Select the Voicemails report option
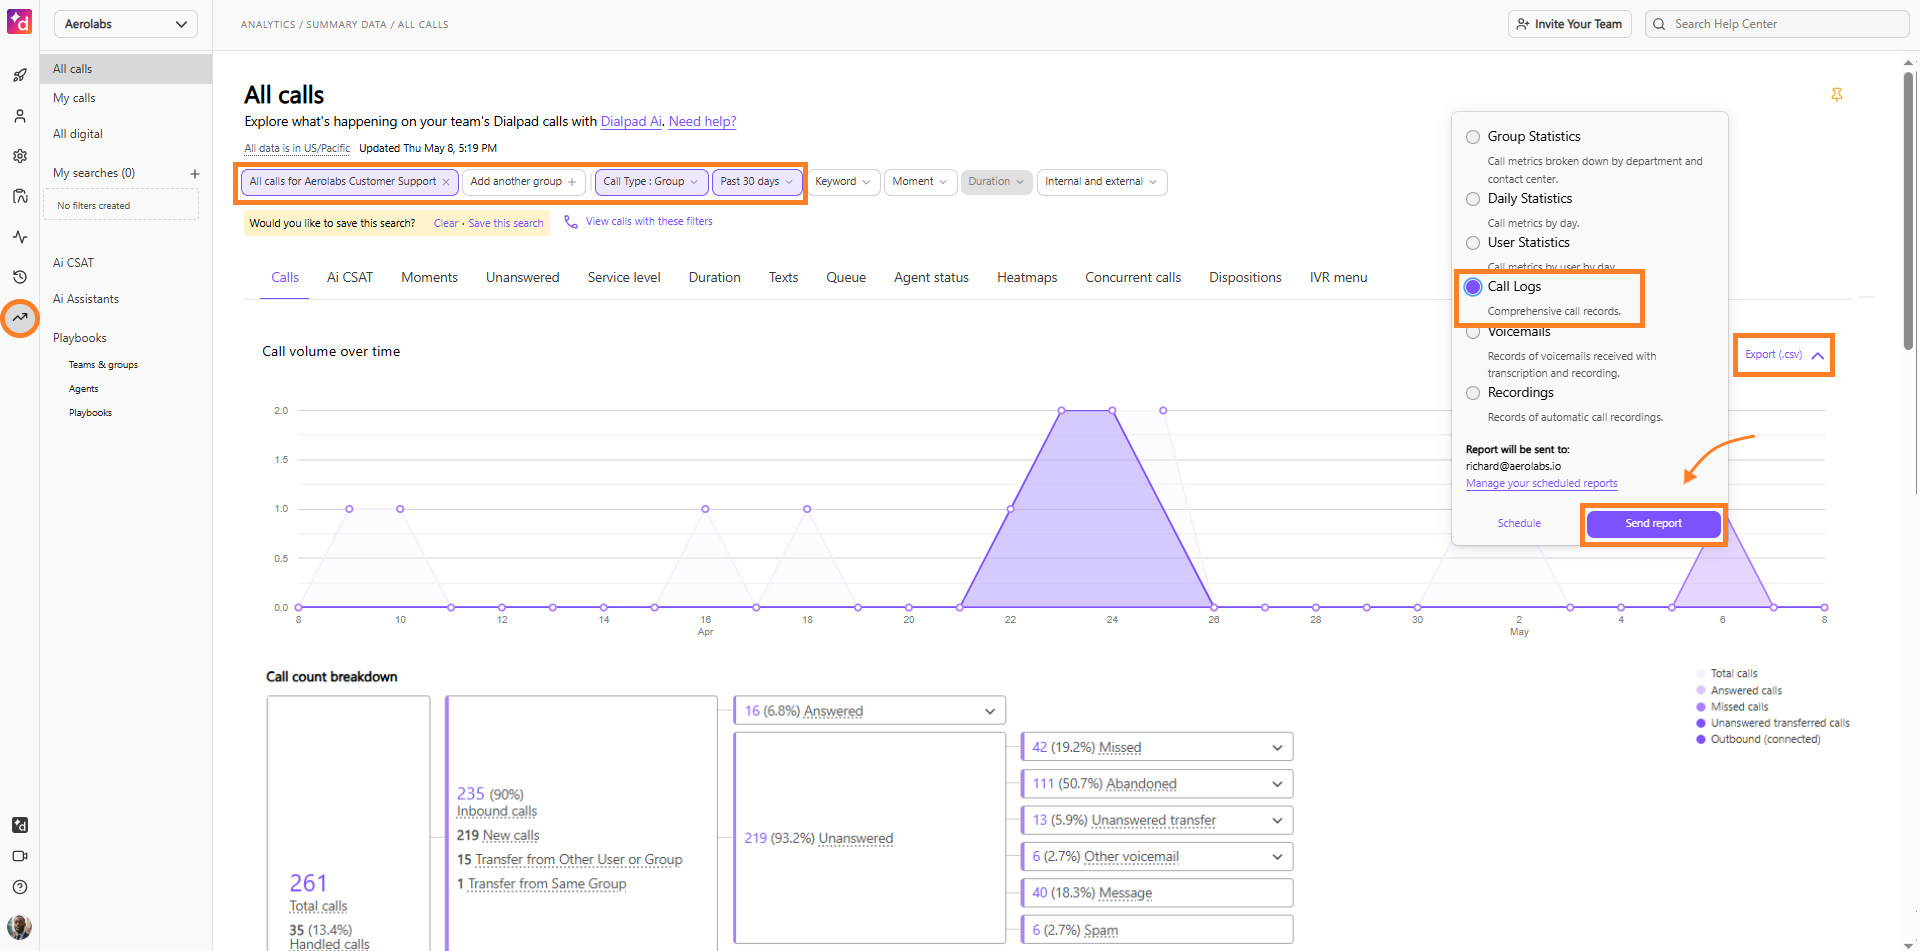The height and width of the screenshot is (951, 1920). (1473, 333)
